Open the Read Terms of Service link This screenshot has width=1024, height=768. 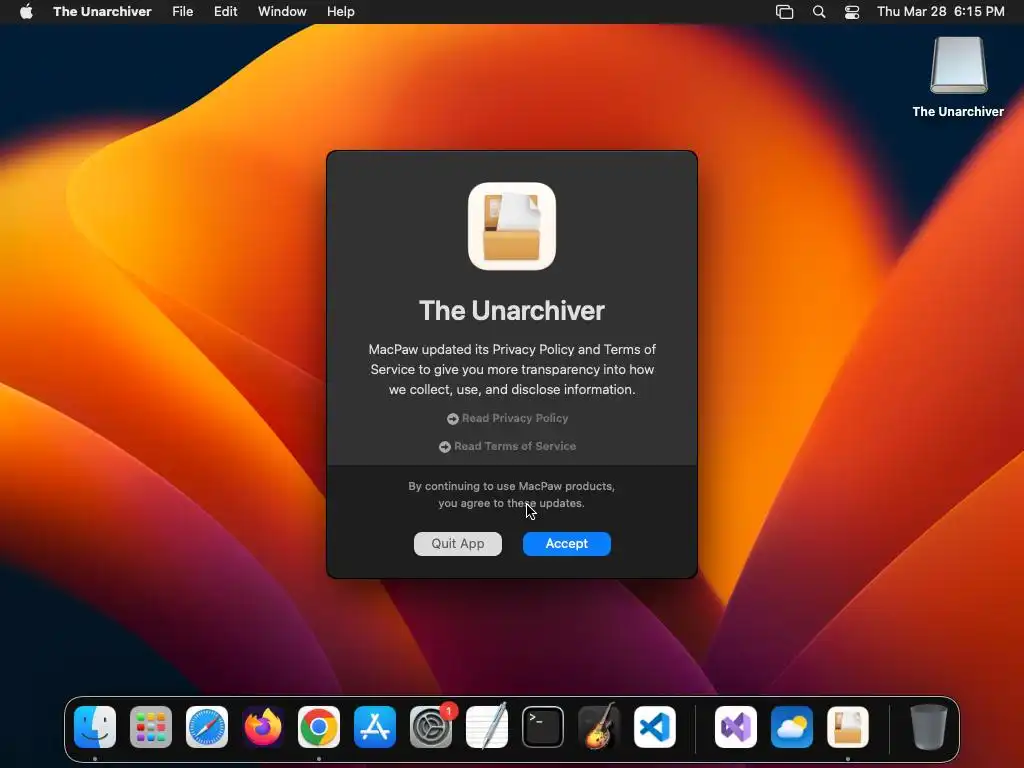[x=507, y=446]
